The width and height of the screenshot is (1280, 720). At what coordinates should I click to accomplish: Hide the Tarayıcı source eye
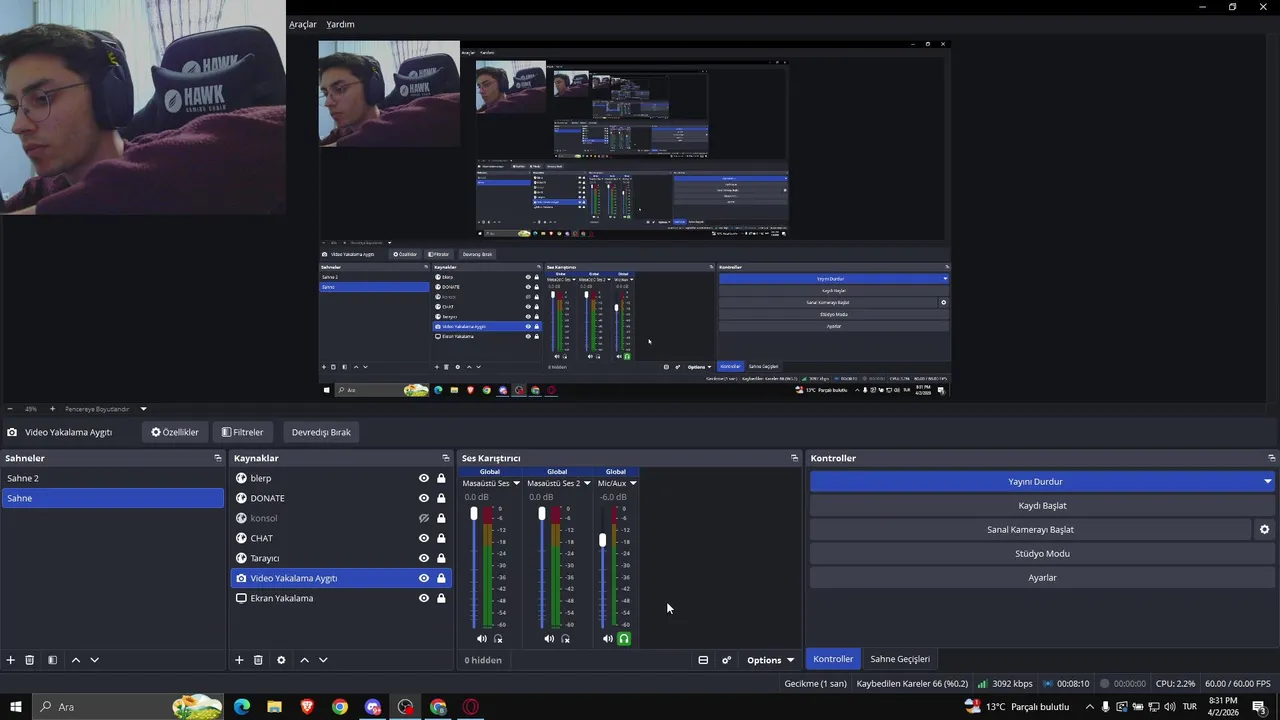[424, 558]
